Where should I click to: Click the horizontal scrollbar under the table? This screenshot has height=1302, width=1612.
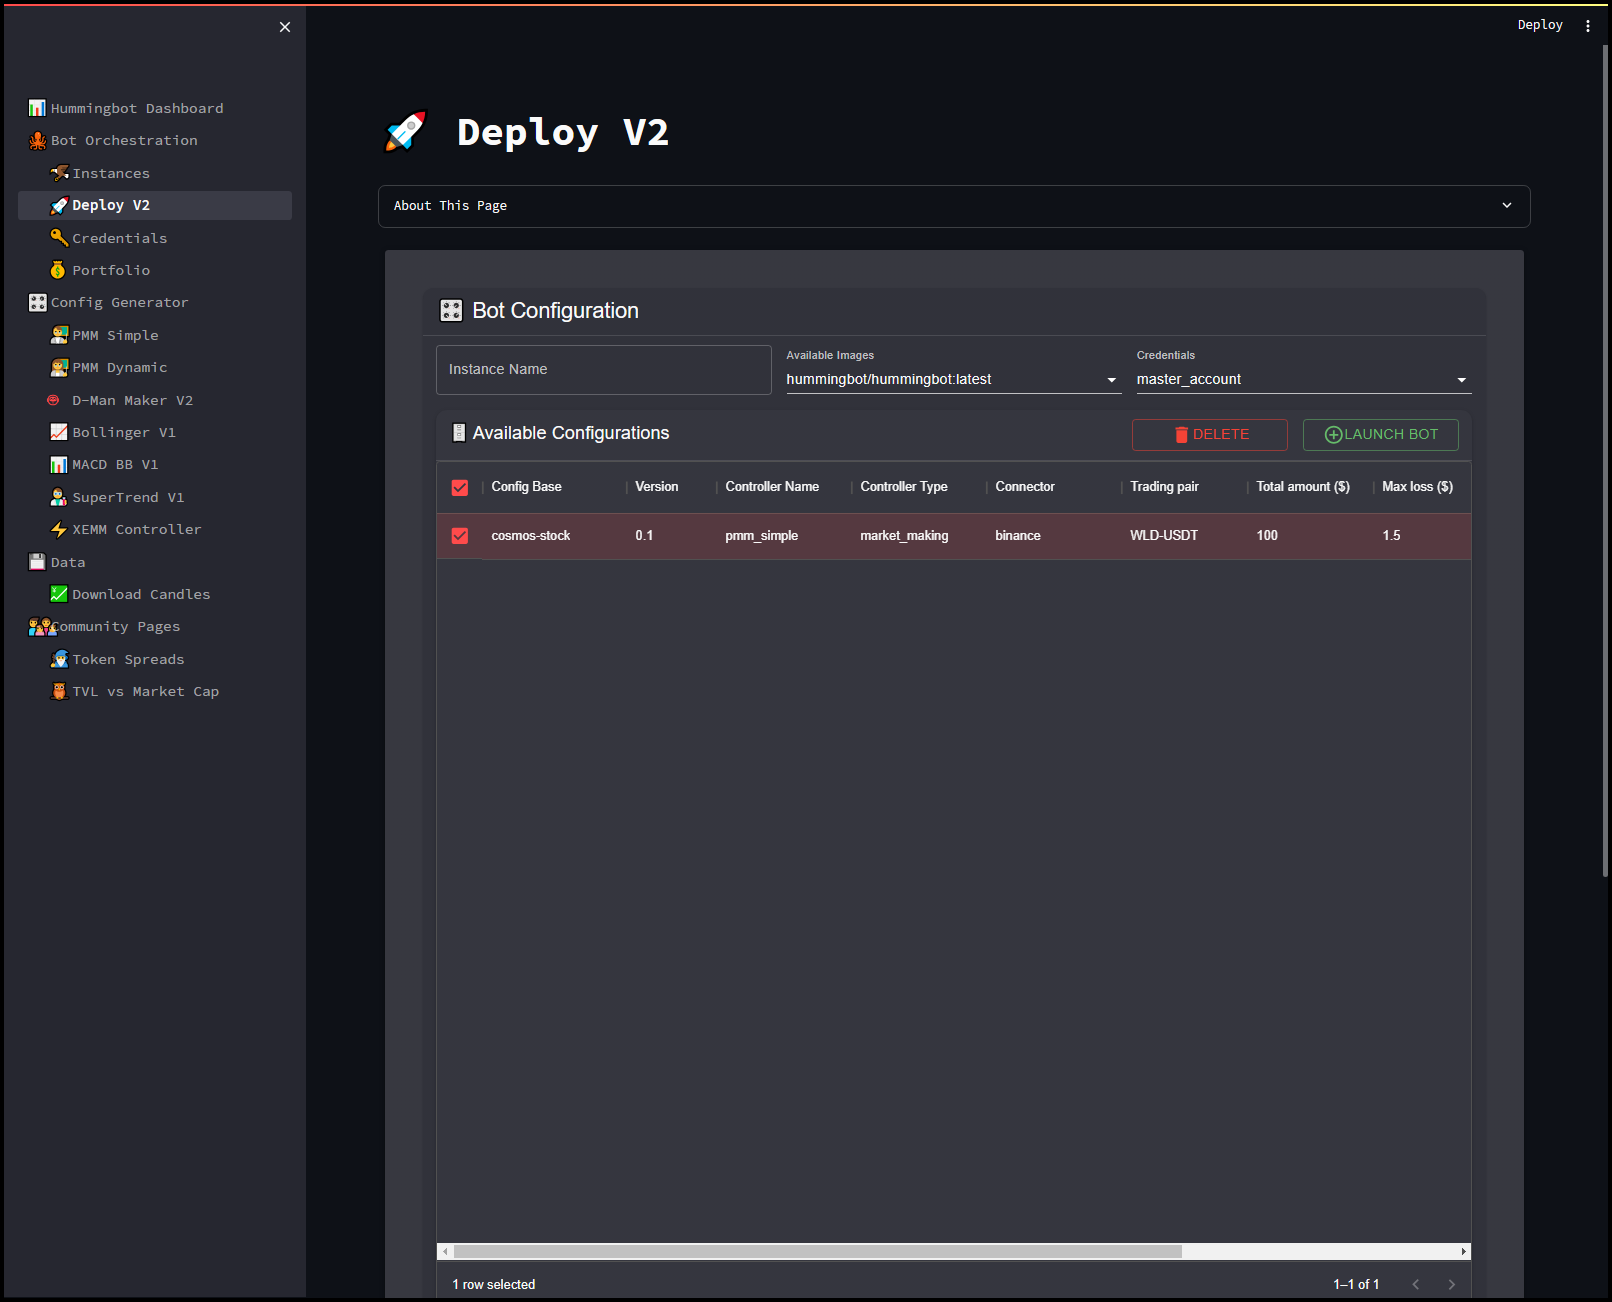817,1251
